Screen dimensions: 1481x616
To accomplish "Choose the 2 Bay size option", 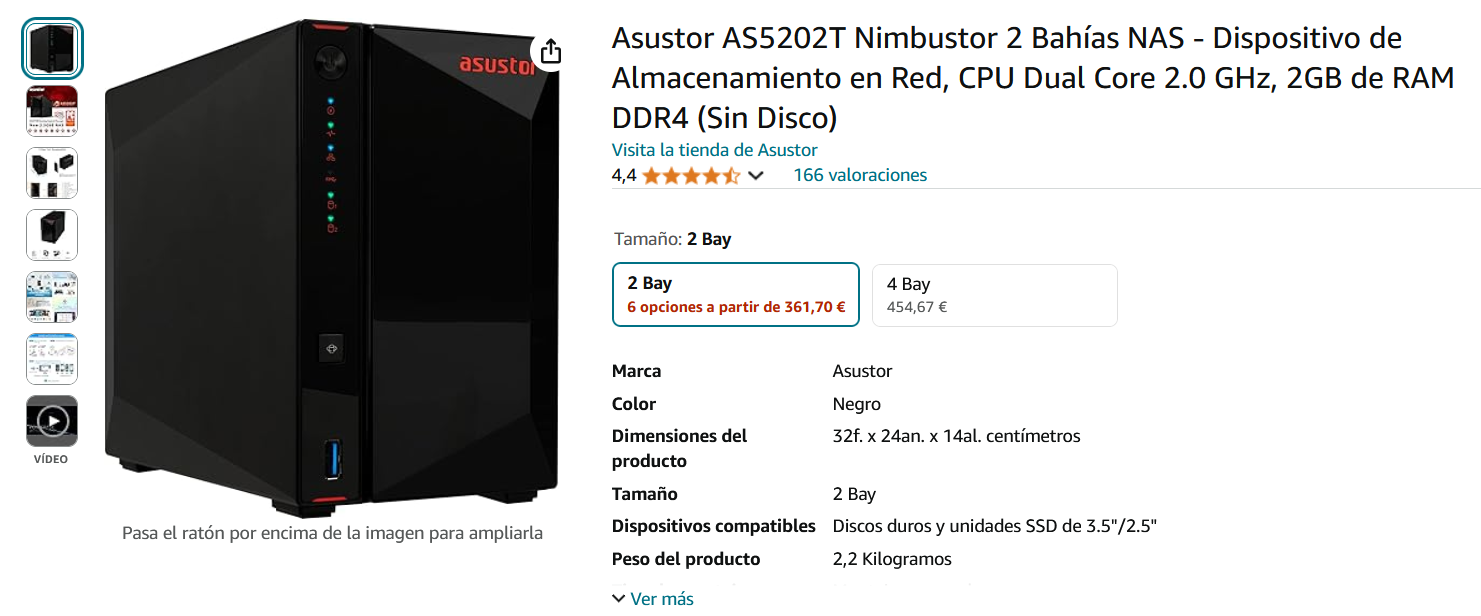I will [735, 294].
